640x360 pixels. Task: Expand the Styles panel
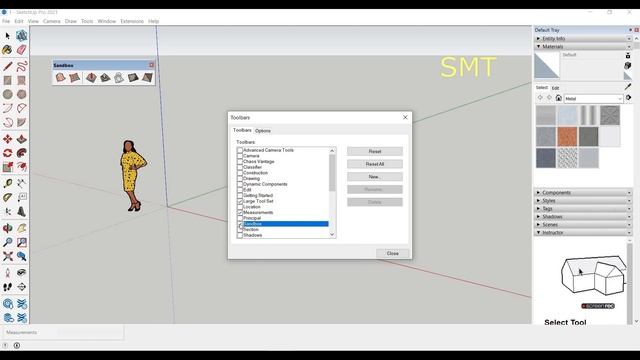(583, 201)
